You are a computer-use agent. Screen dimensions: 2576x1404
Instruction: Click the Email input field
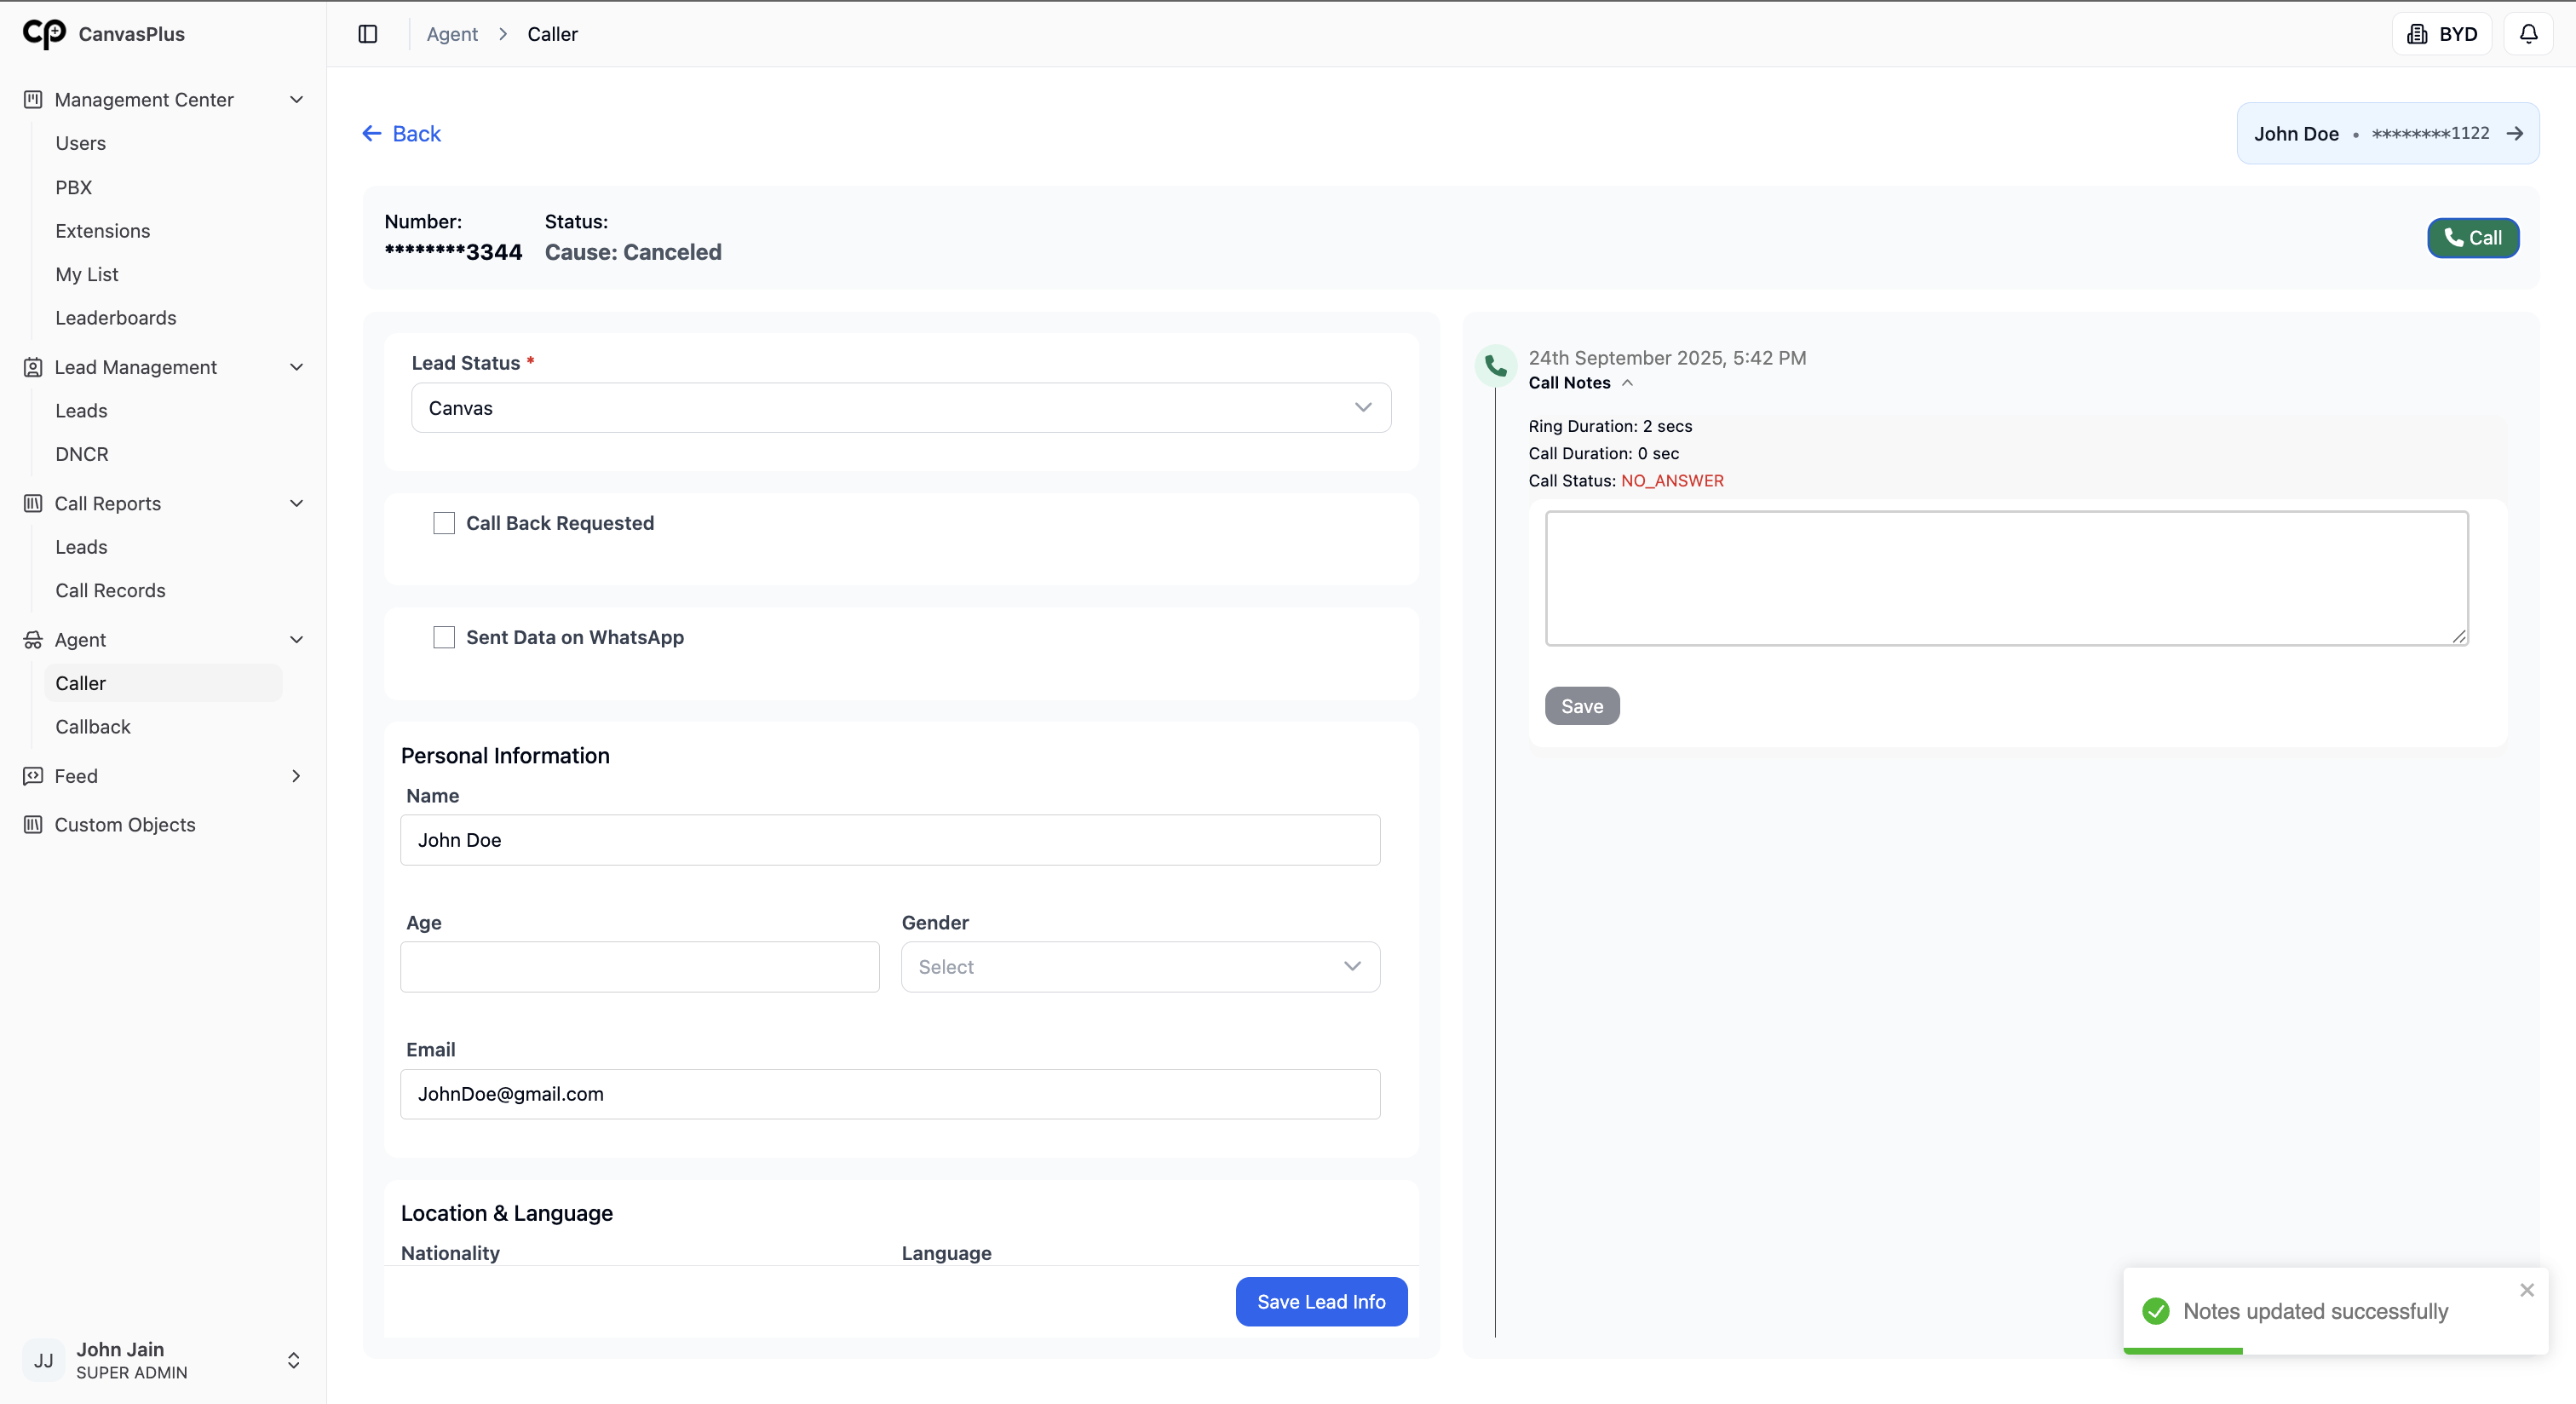pos(890,1094)
